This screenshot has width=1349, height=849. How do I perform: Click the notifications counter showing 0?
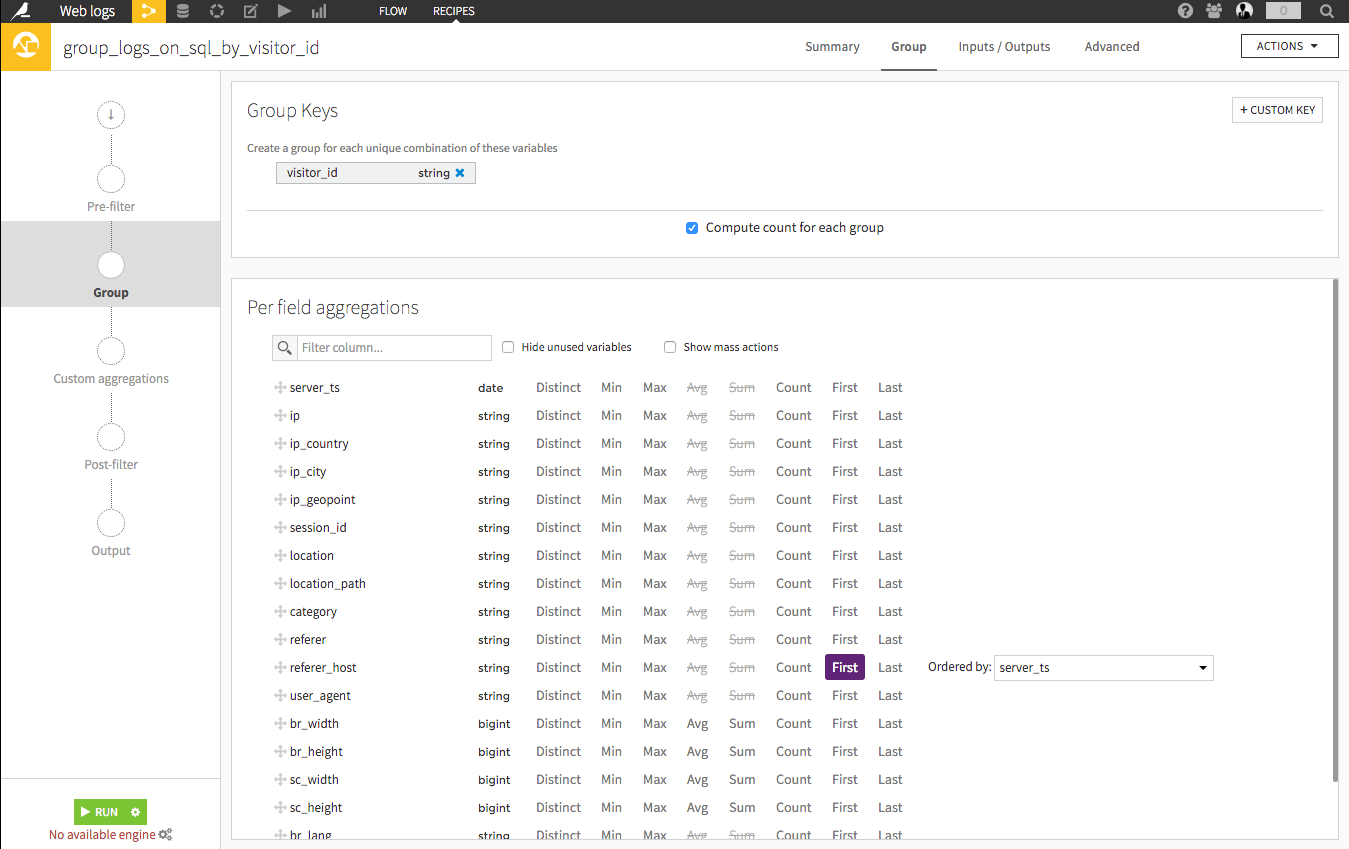point(1283,11)
